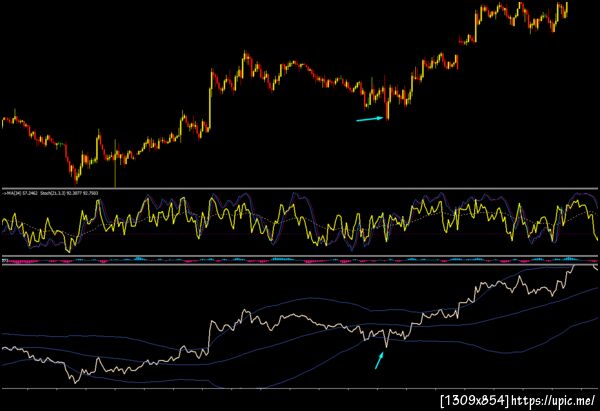Screen dimensions: 600x411
Task: Click the long gap-up candle in main chart
Action: point(211,99)
